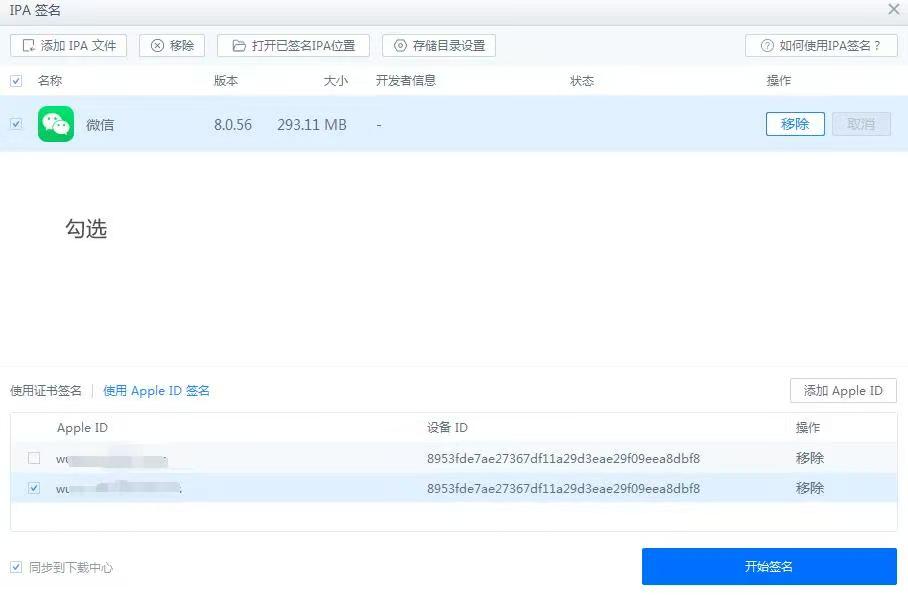
Task: Click 移除 button in the WeChat row
Action: pyautogui.click(x=795, y=123)
